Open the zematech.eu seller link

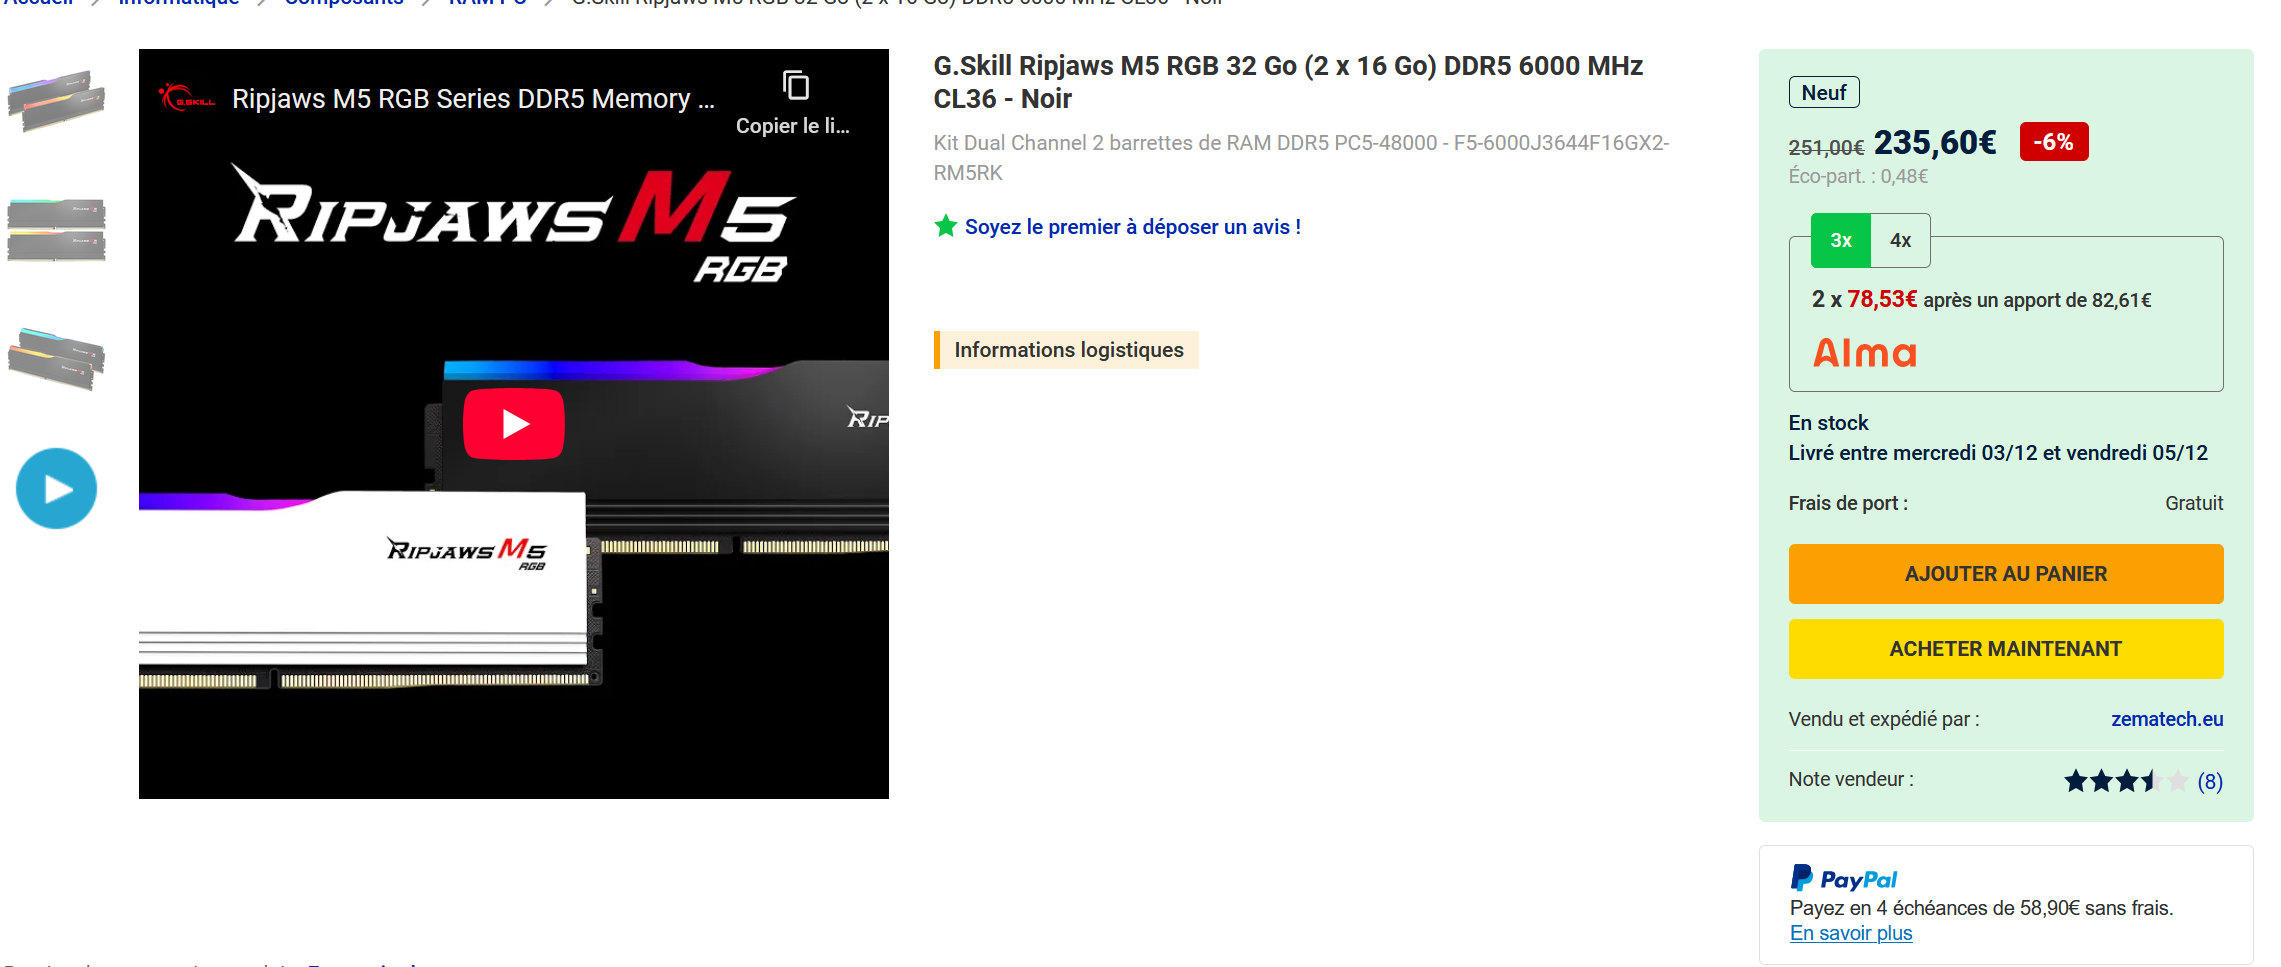coord(2166,719)
